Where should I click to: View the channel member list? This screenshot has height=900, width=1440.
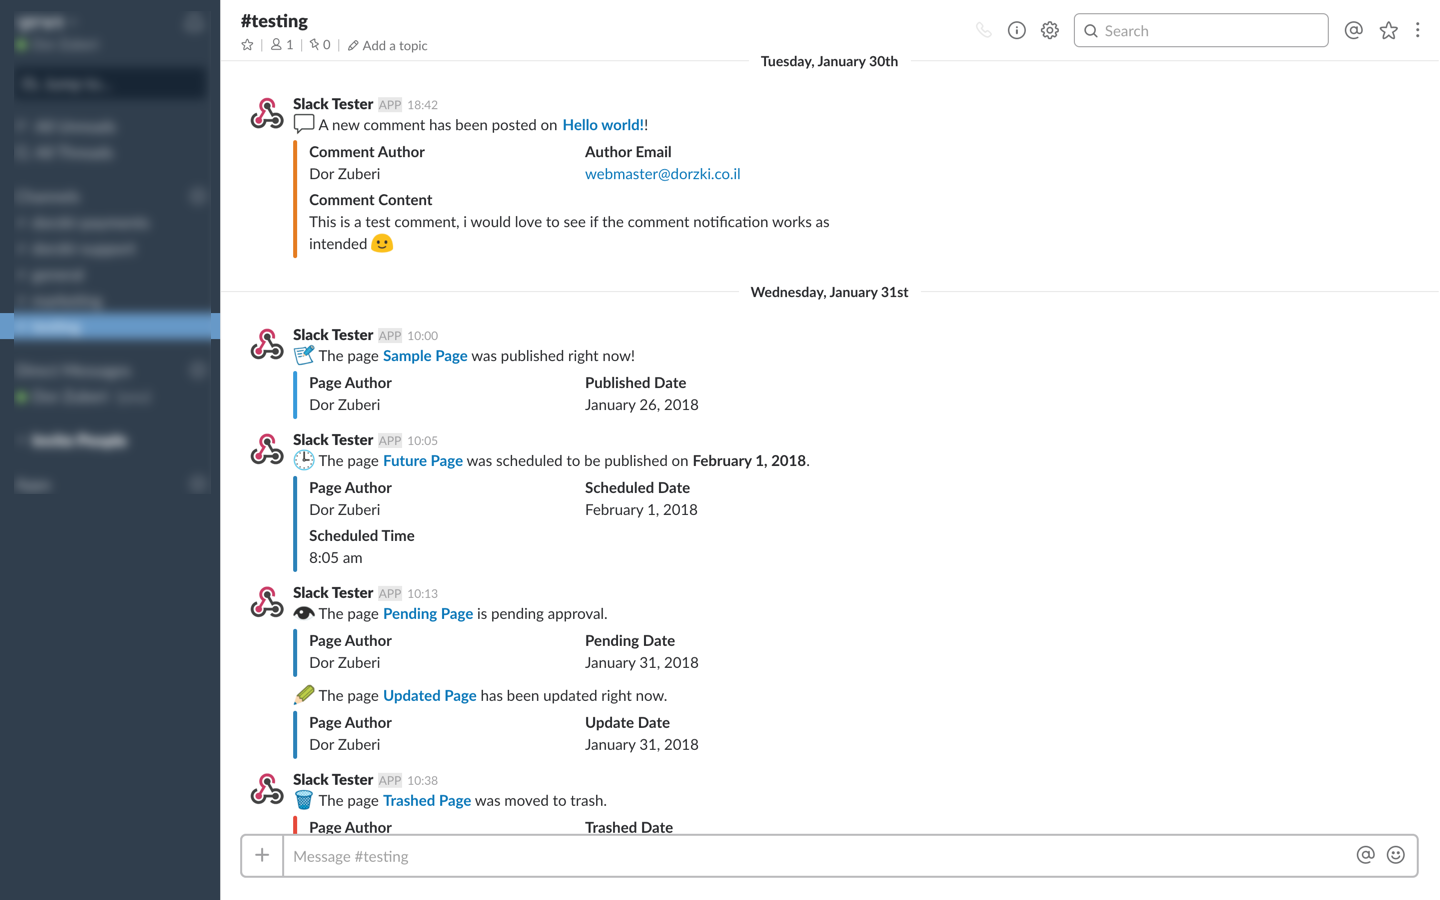coord(282,45)
